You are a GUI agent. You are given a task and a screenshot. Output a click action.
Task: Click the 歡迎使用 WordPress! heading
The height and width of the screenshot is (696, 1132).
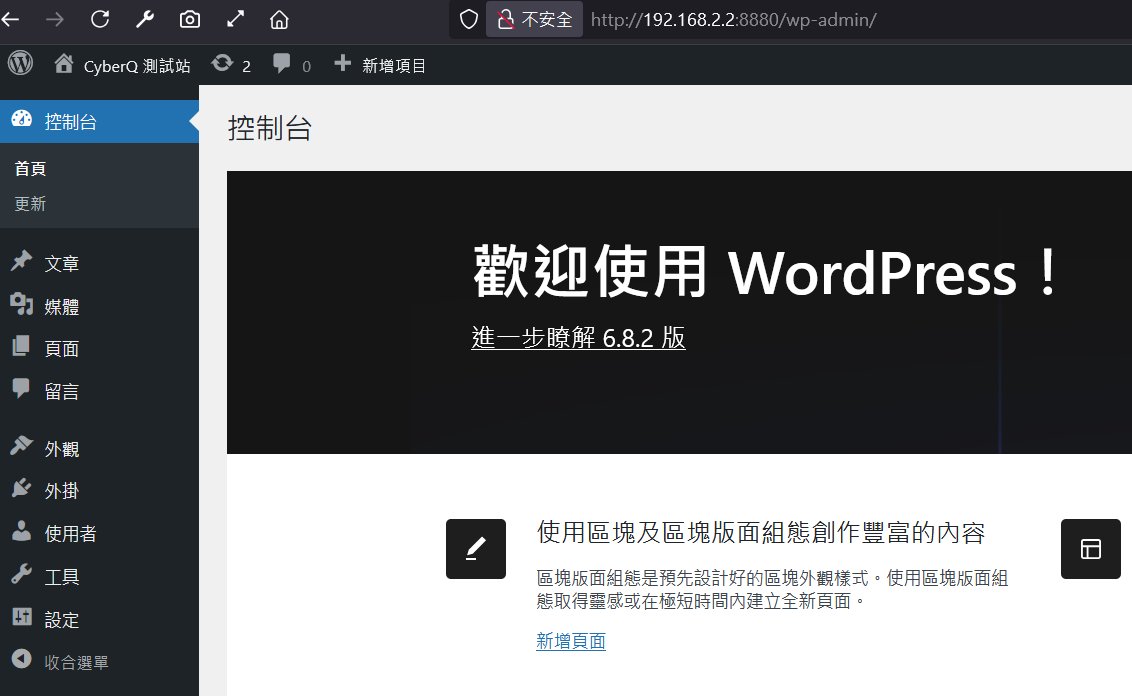point(767,272)
